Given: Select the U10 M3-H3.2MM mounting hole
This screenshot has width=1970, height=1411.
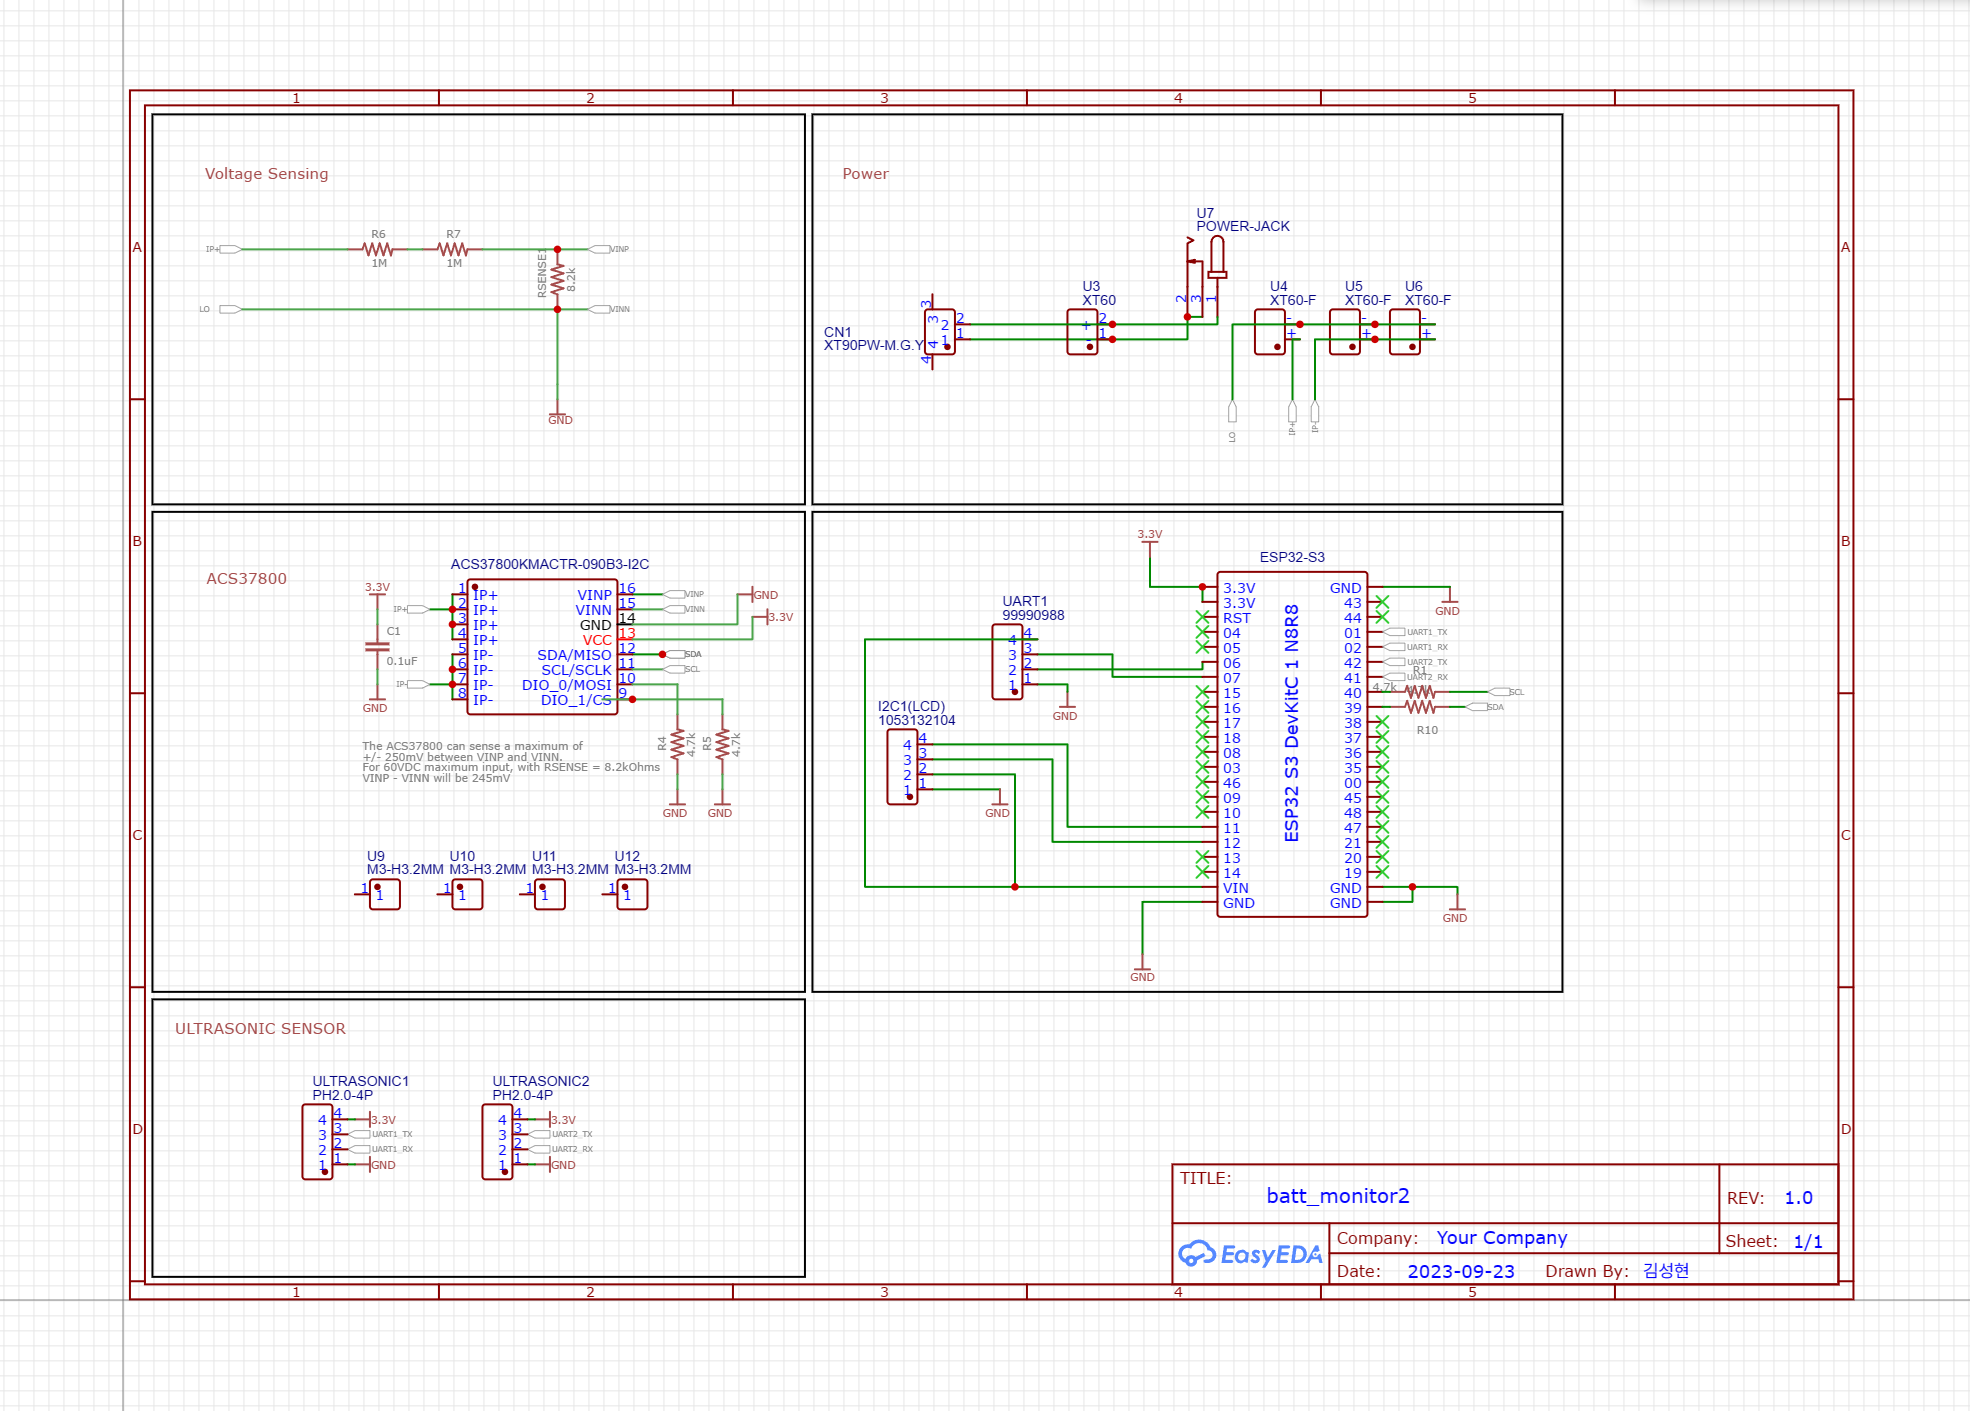Looking at the screenshot, I should [467, 894].
